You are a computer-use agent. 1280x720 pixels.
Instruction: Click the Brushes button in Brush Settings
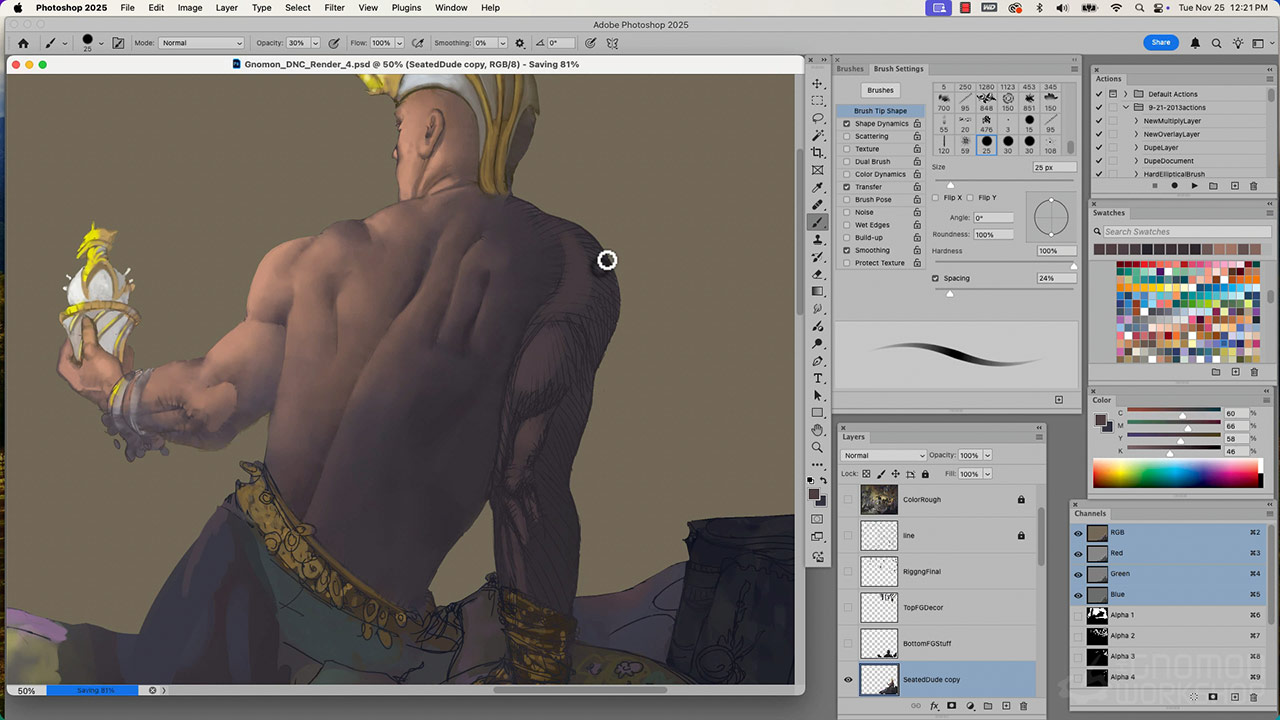click(x=880, y=90)
